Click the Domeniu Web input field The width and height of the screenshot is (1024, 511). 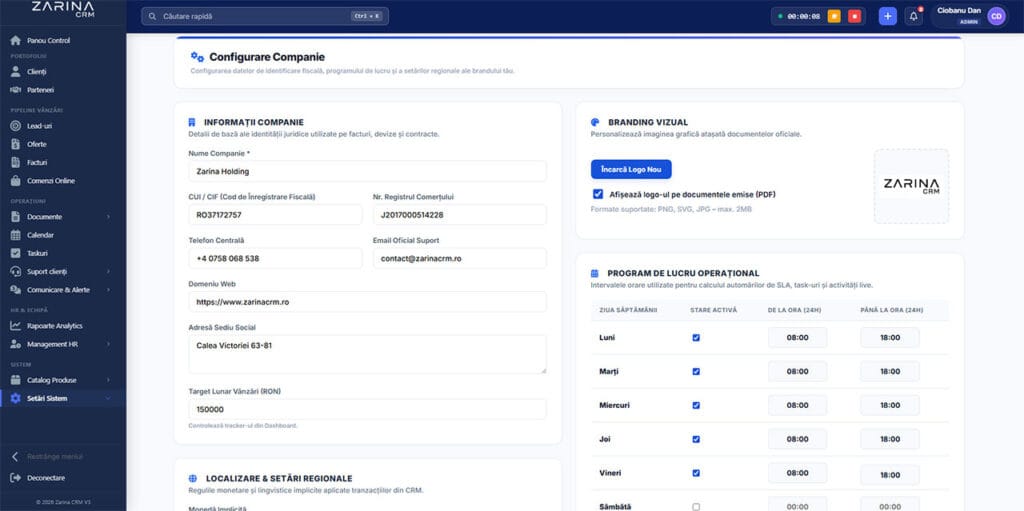point(368,302)
